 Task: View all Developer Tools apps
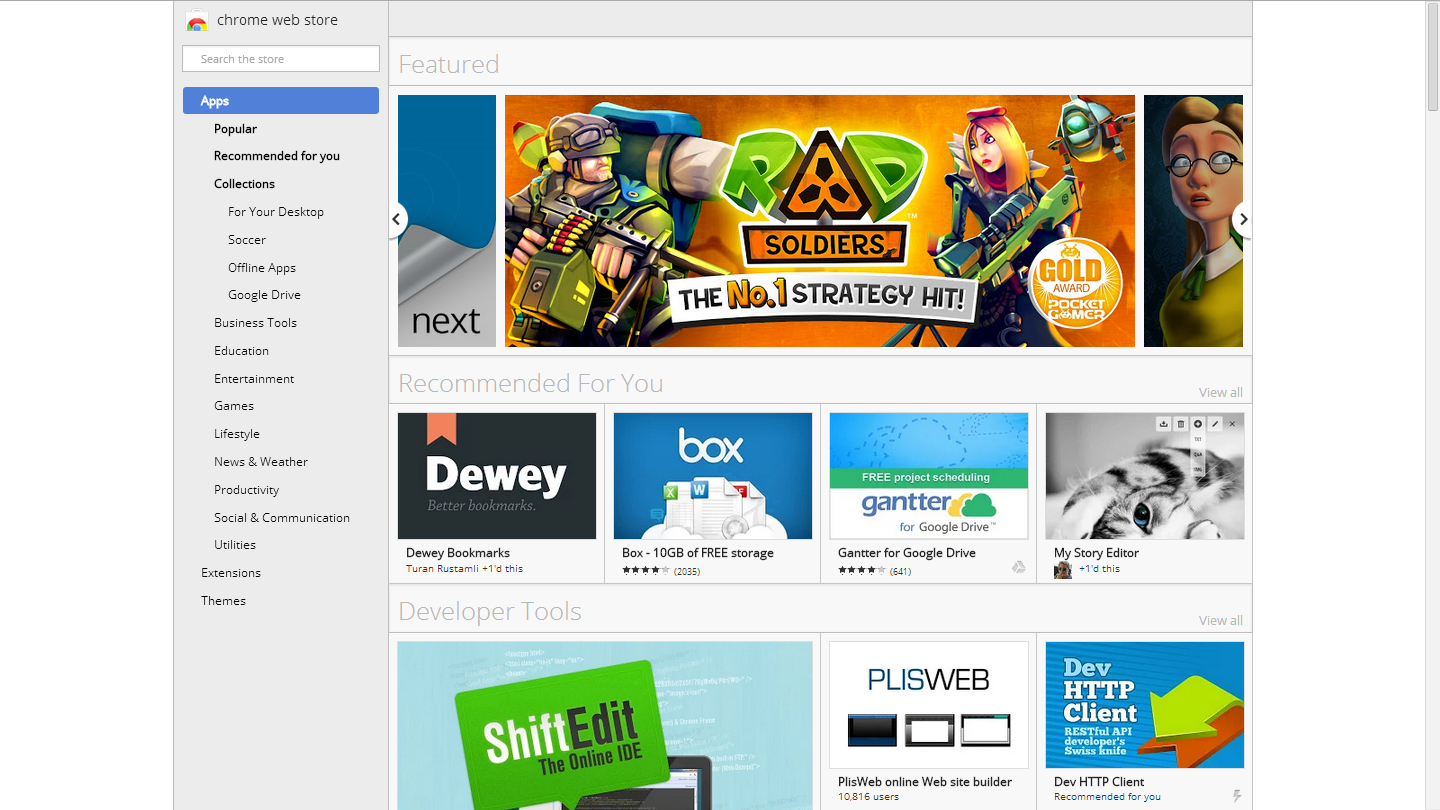click(1221, 621)
